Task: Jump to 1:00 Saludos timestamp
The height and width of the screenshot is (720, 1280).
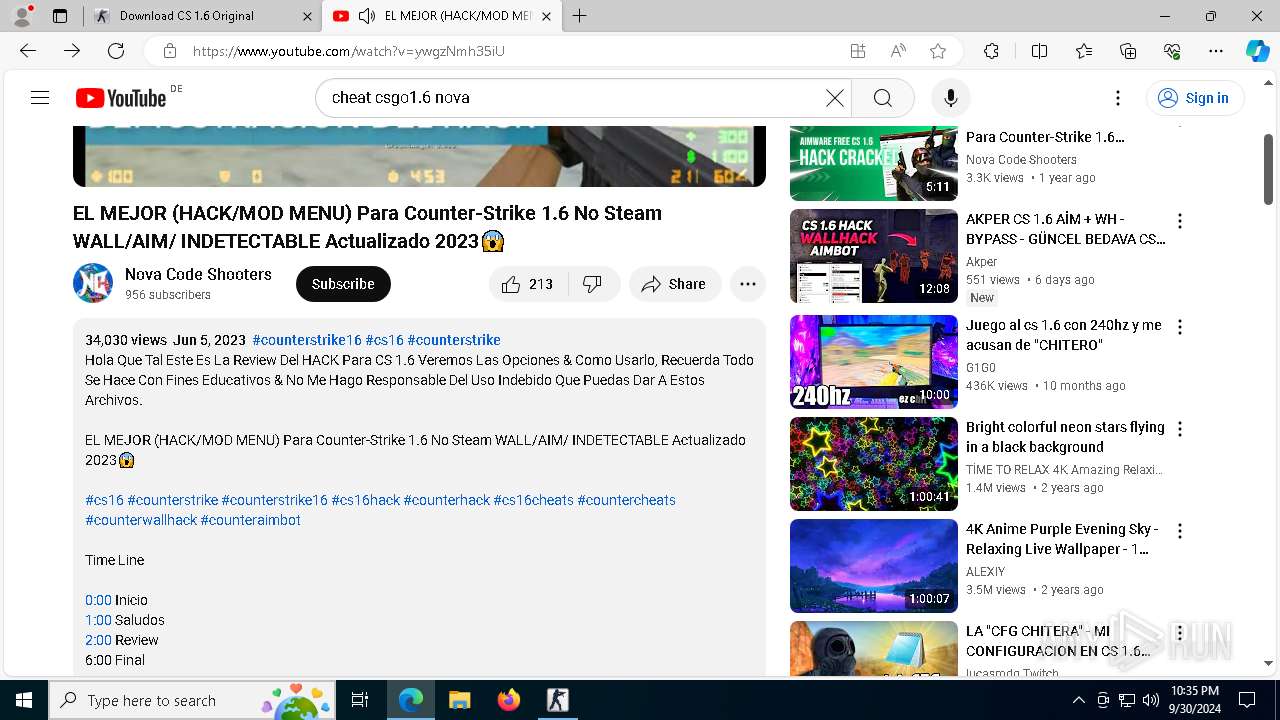Action: pyautogui.click(x=98, y=620)
